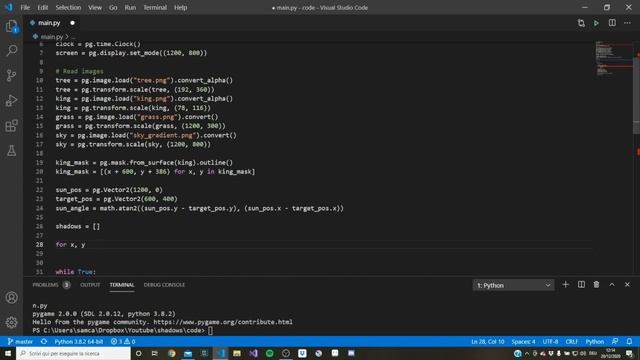Viewport: 640px width, 360px height.
Task: Switch to the Output panel tab
Action: [90, 284]
